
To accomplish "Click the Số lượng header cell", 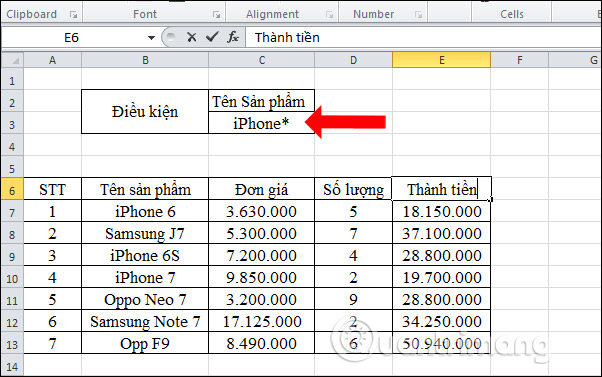I will [x=354, y=189].
